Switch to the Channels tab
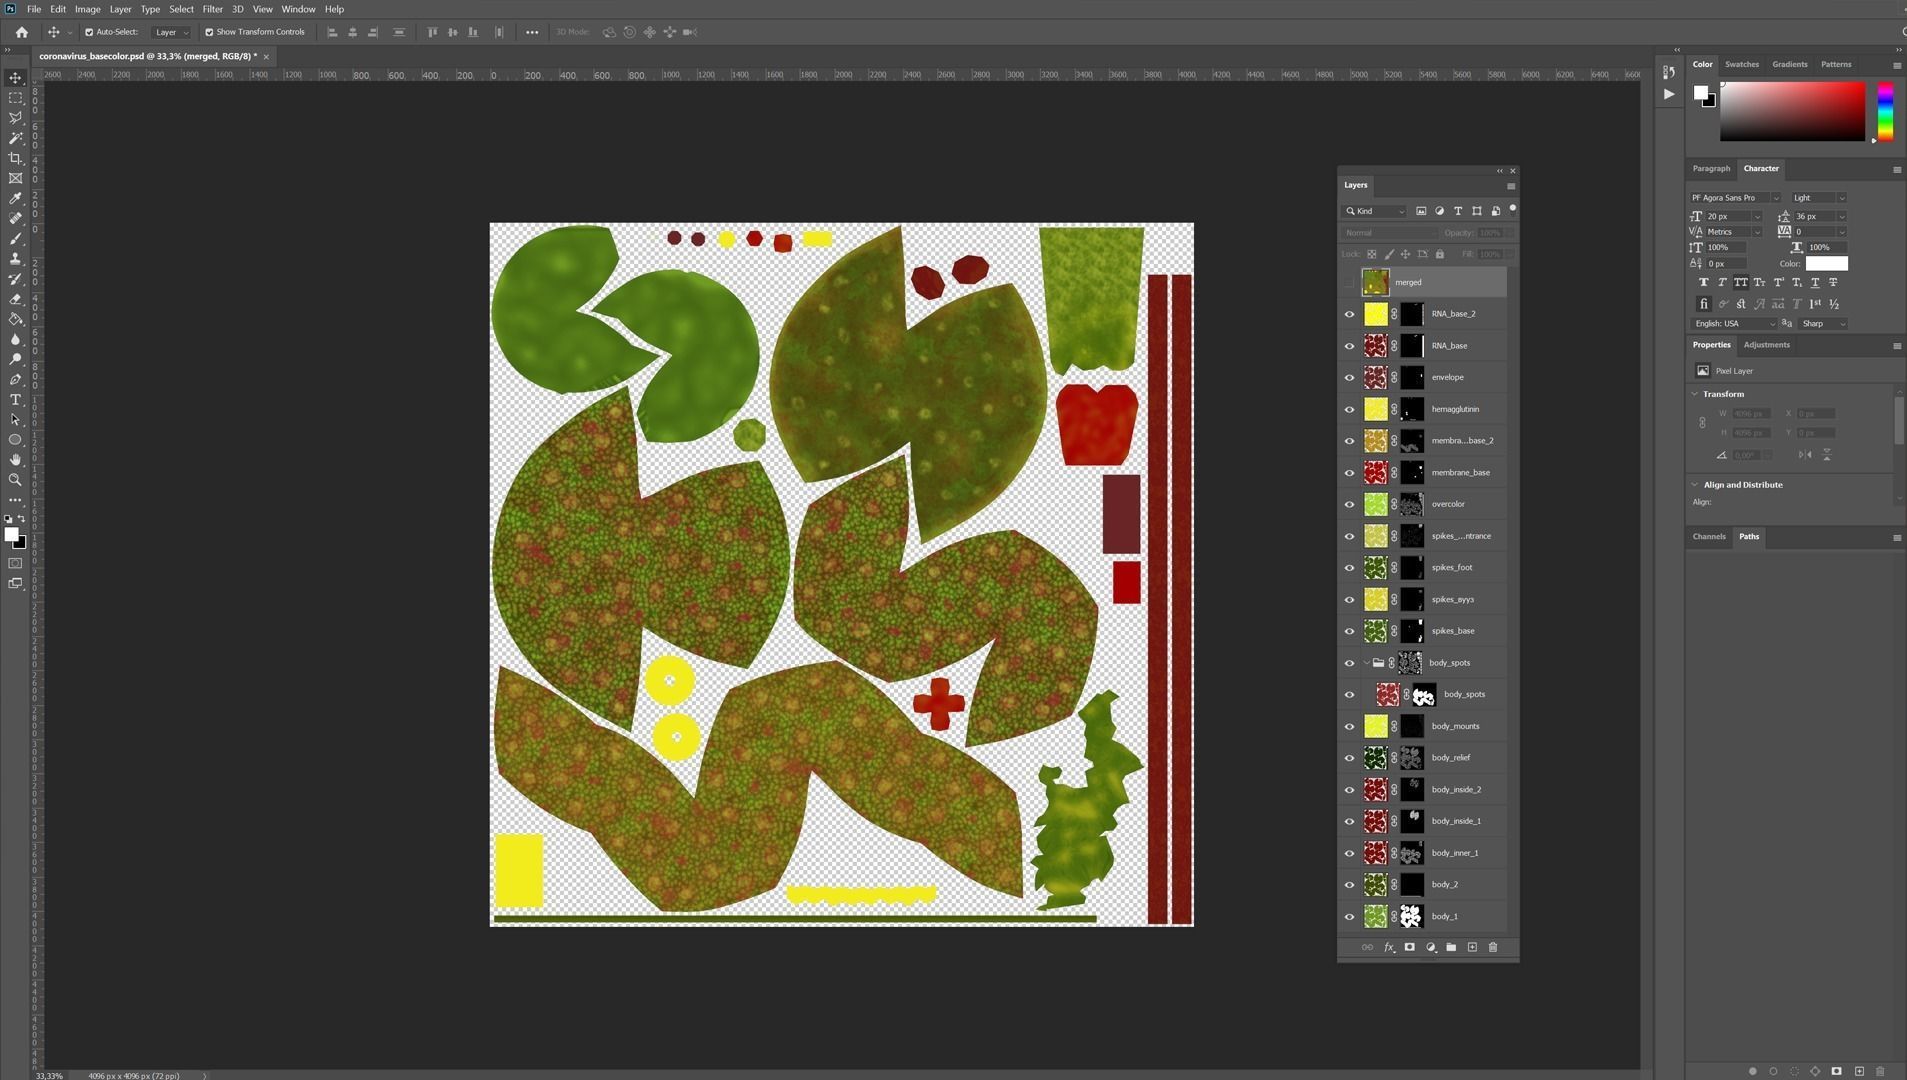Image resolution: width=1907 pixels, height=1080 pixels. click(1708, 537)
